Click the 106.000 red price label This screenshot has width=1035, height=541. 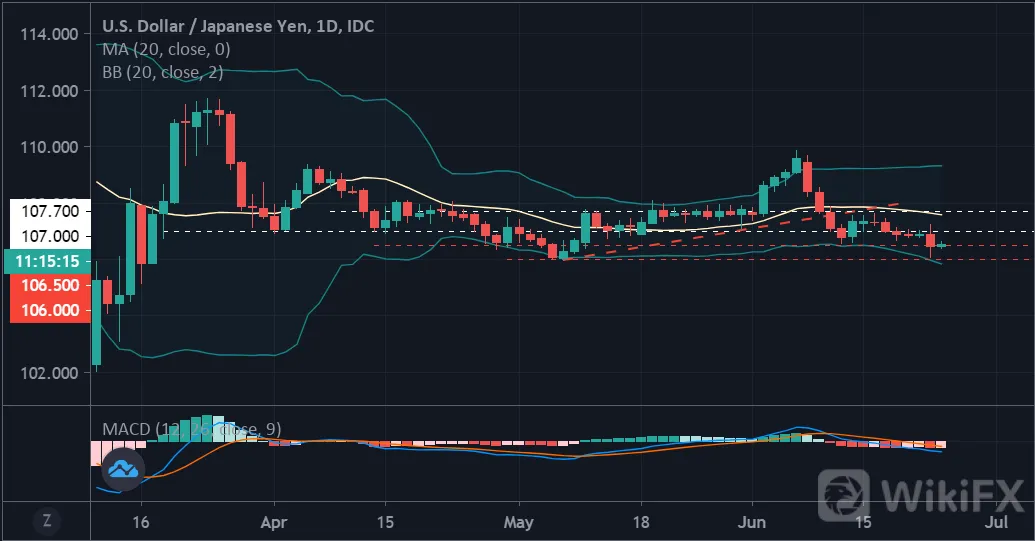50,310
